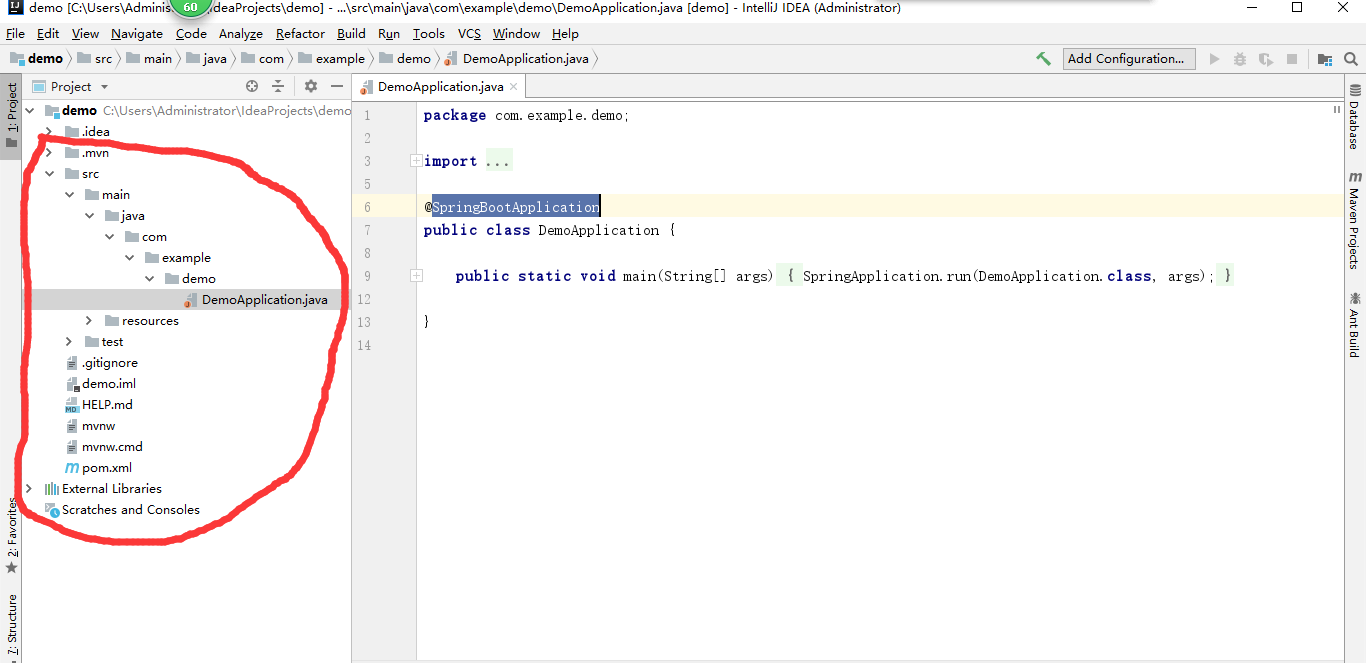Open the Refactor menu
Viewport: 1366px width, 663px height.
(300, 34)
